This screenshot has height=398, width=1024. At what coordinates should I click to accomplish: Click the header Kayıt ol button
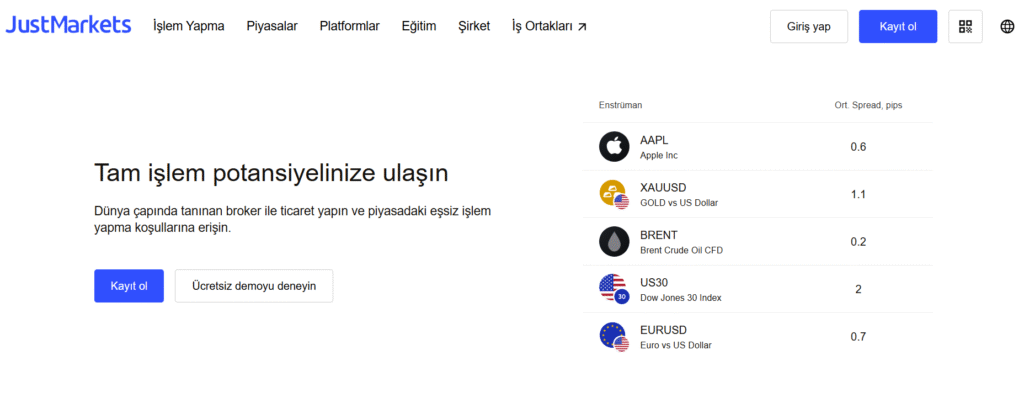[898, 26]
